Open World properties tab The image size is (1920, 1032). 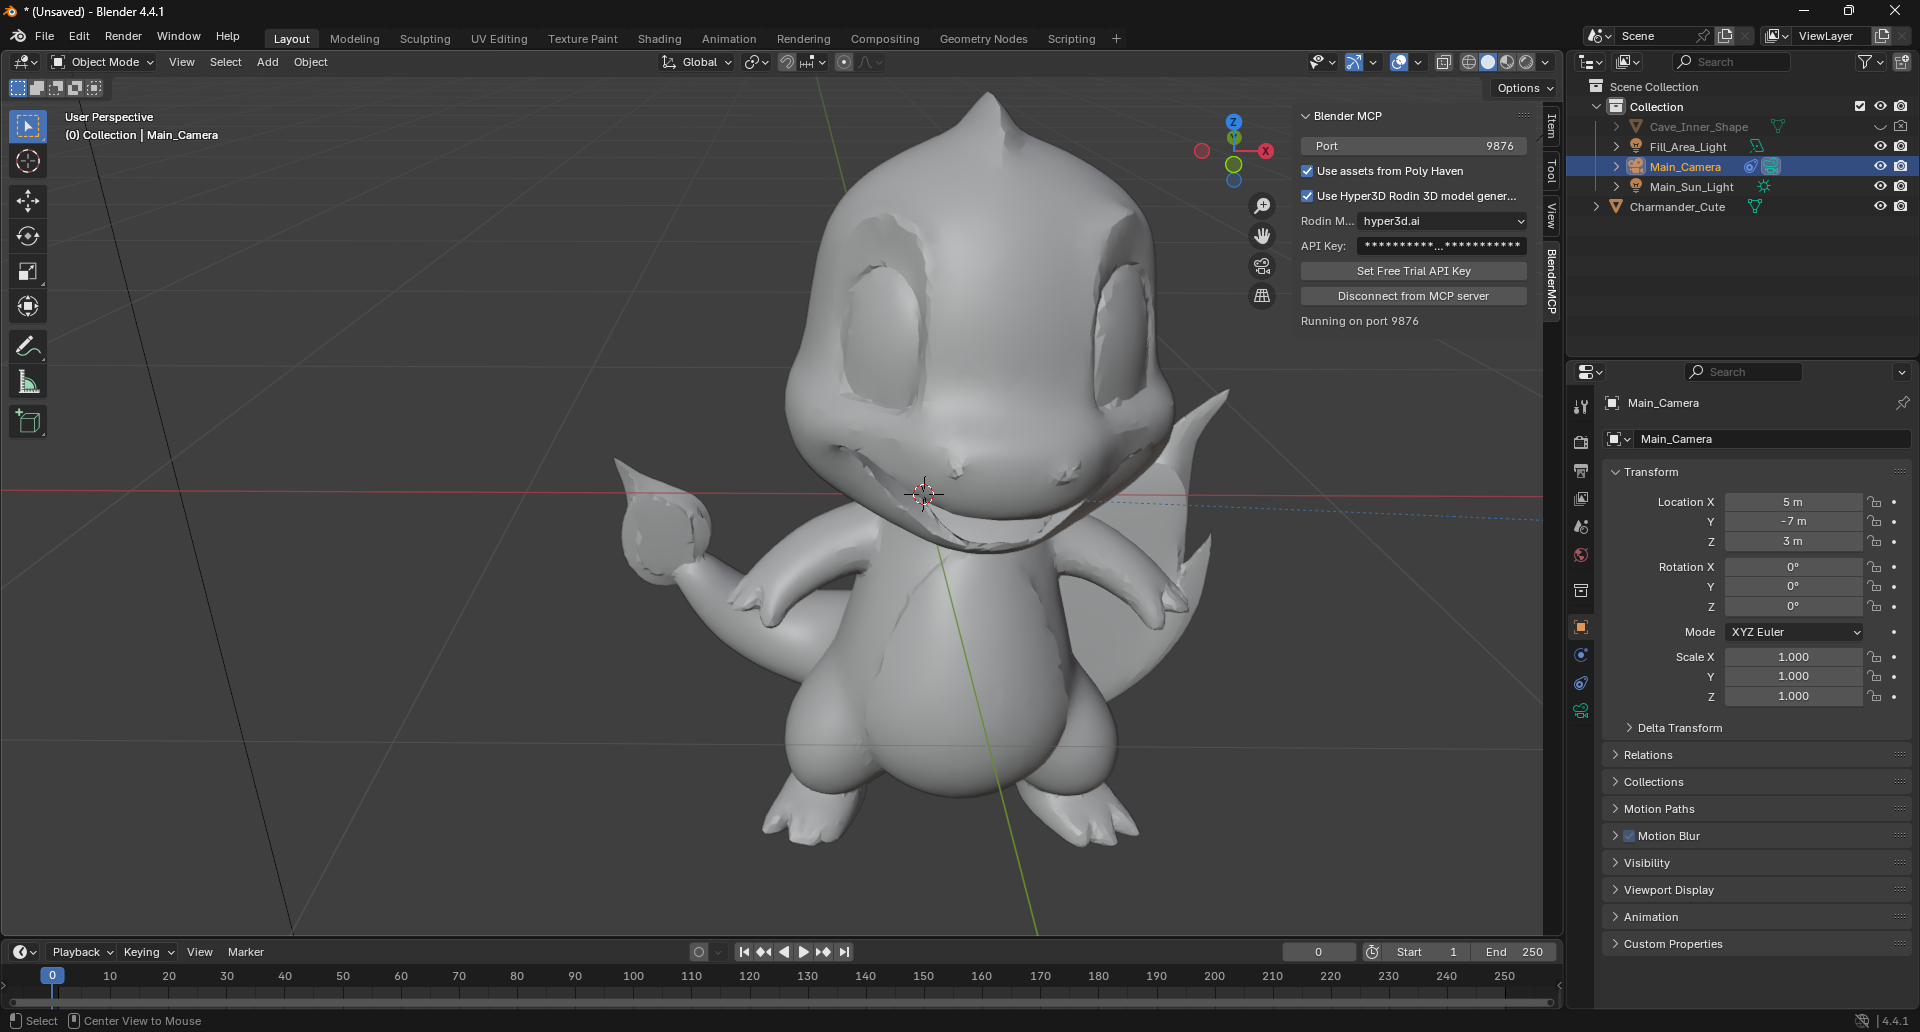pyautogui.click(x=1581, y=555)
